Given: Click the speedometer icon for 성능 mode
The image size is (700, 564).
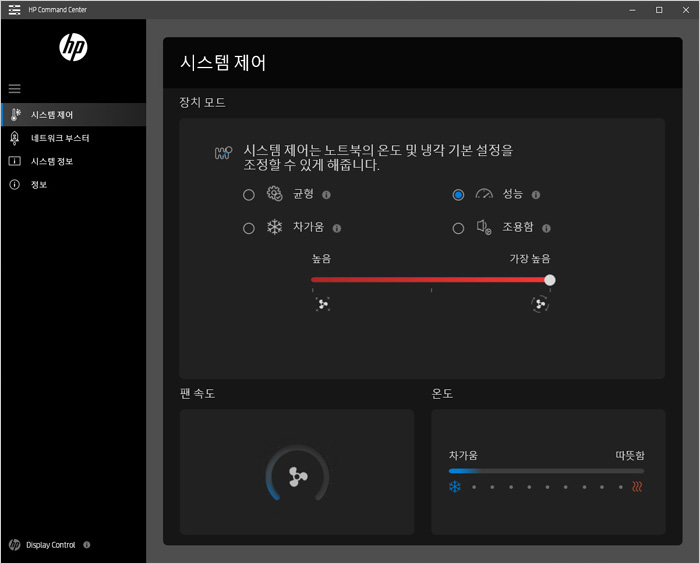Looking at the screenshot, I should (x=484, y=194).
